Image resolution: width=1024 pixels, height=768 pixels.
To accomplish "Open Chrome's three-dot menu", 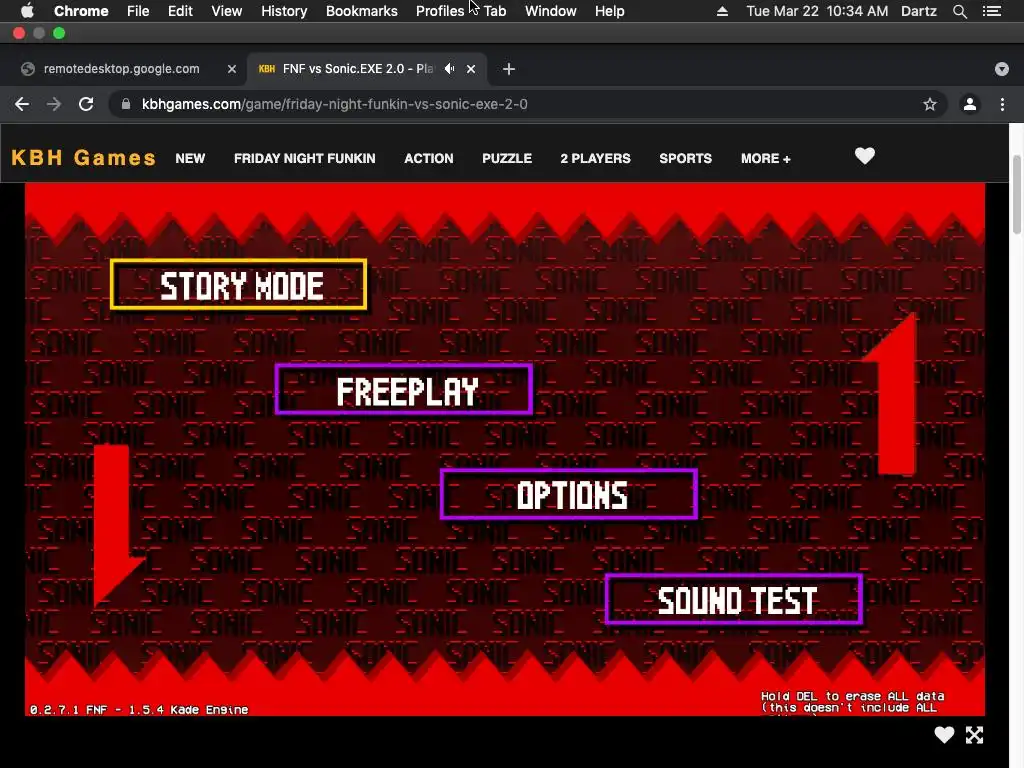I will (x=1002, y=104).
